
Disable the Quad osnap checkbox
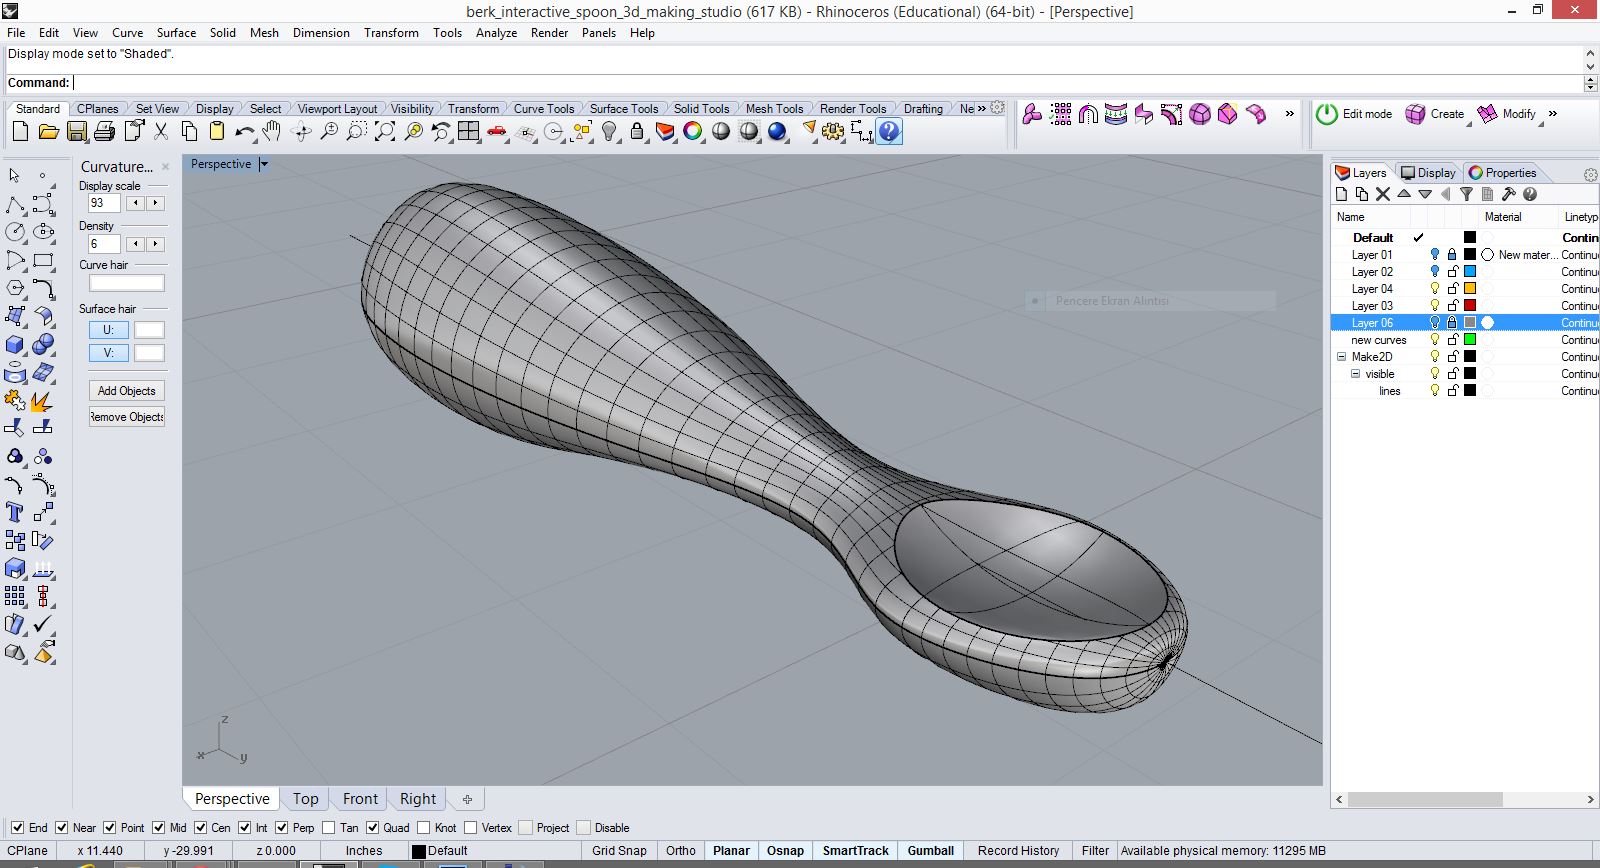373,828
